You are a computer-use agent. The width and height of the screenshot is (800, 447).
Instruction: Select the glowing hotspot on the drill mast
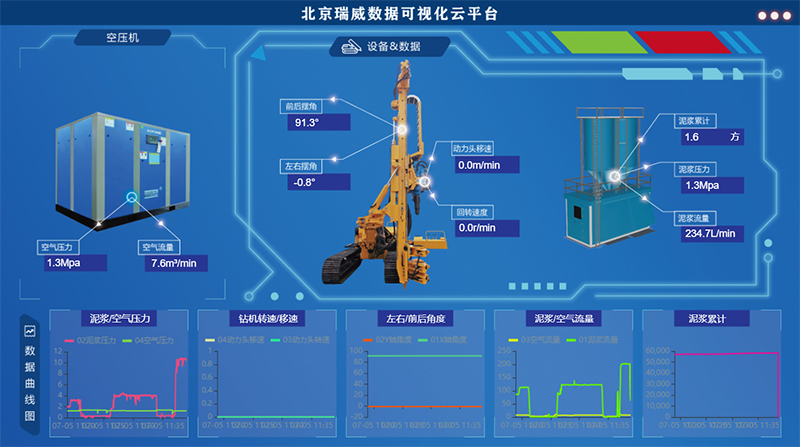[x=402, y=130]
